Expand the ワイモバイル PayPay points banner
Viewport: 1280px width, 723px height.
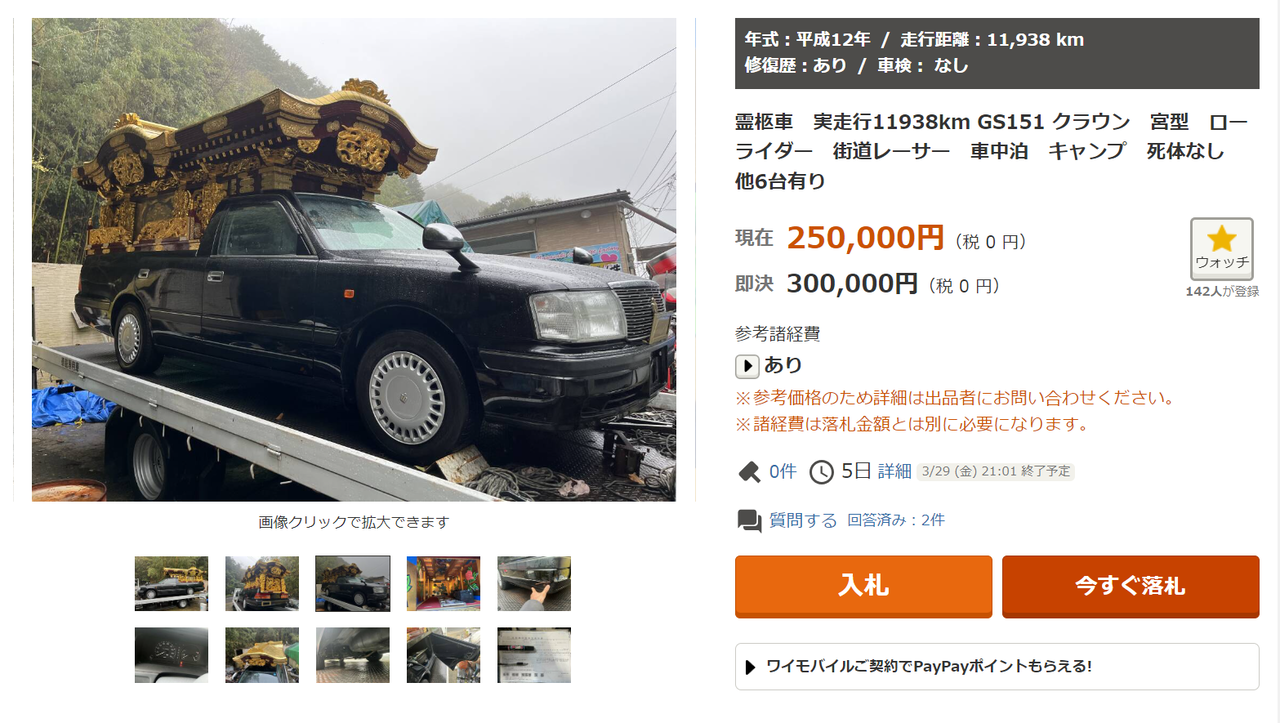point(997,666)
